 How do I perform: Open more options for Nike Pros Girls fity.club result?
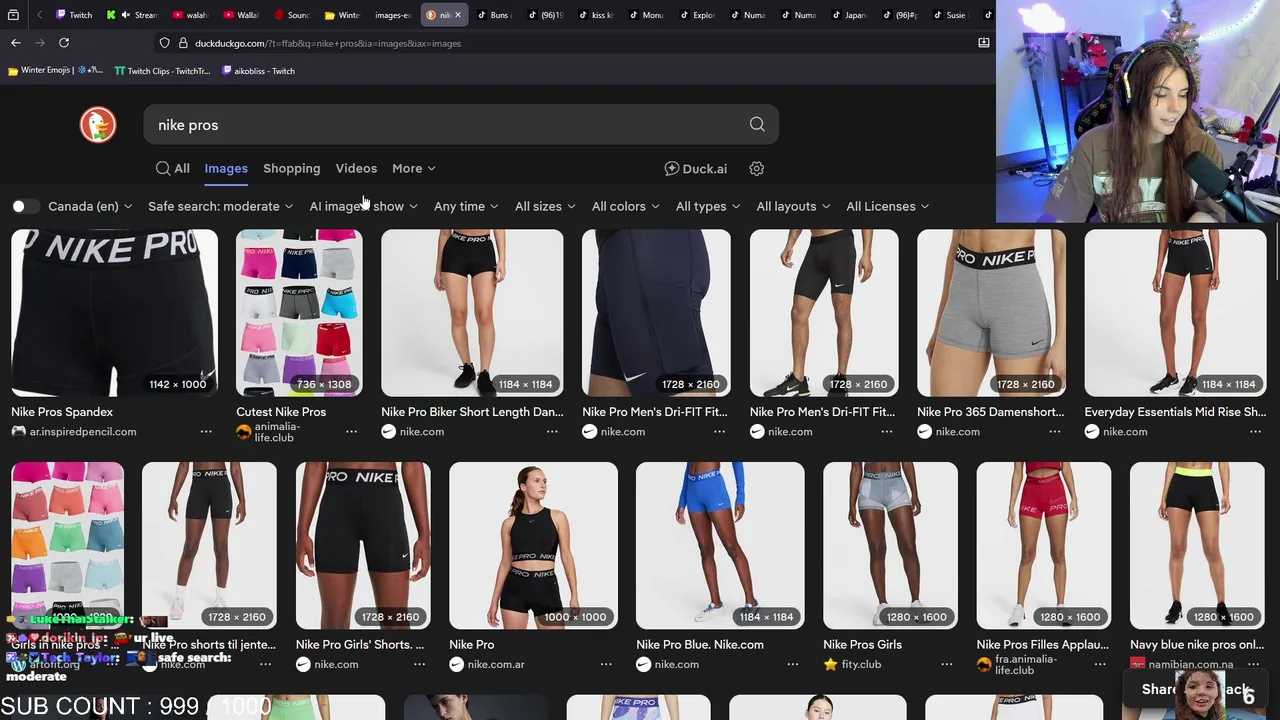(x=946, y=664)
